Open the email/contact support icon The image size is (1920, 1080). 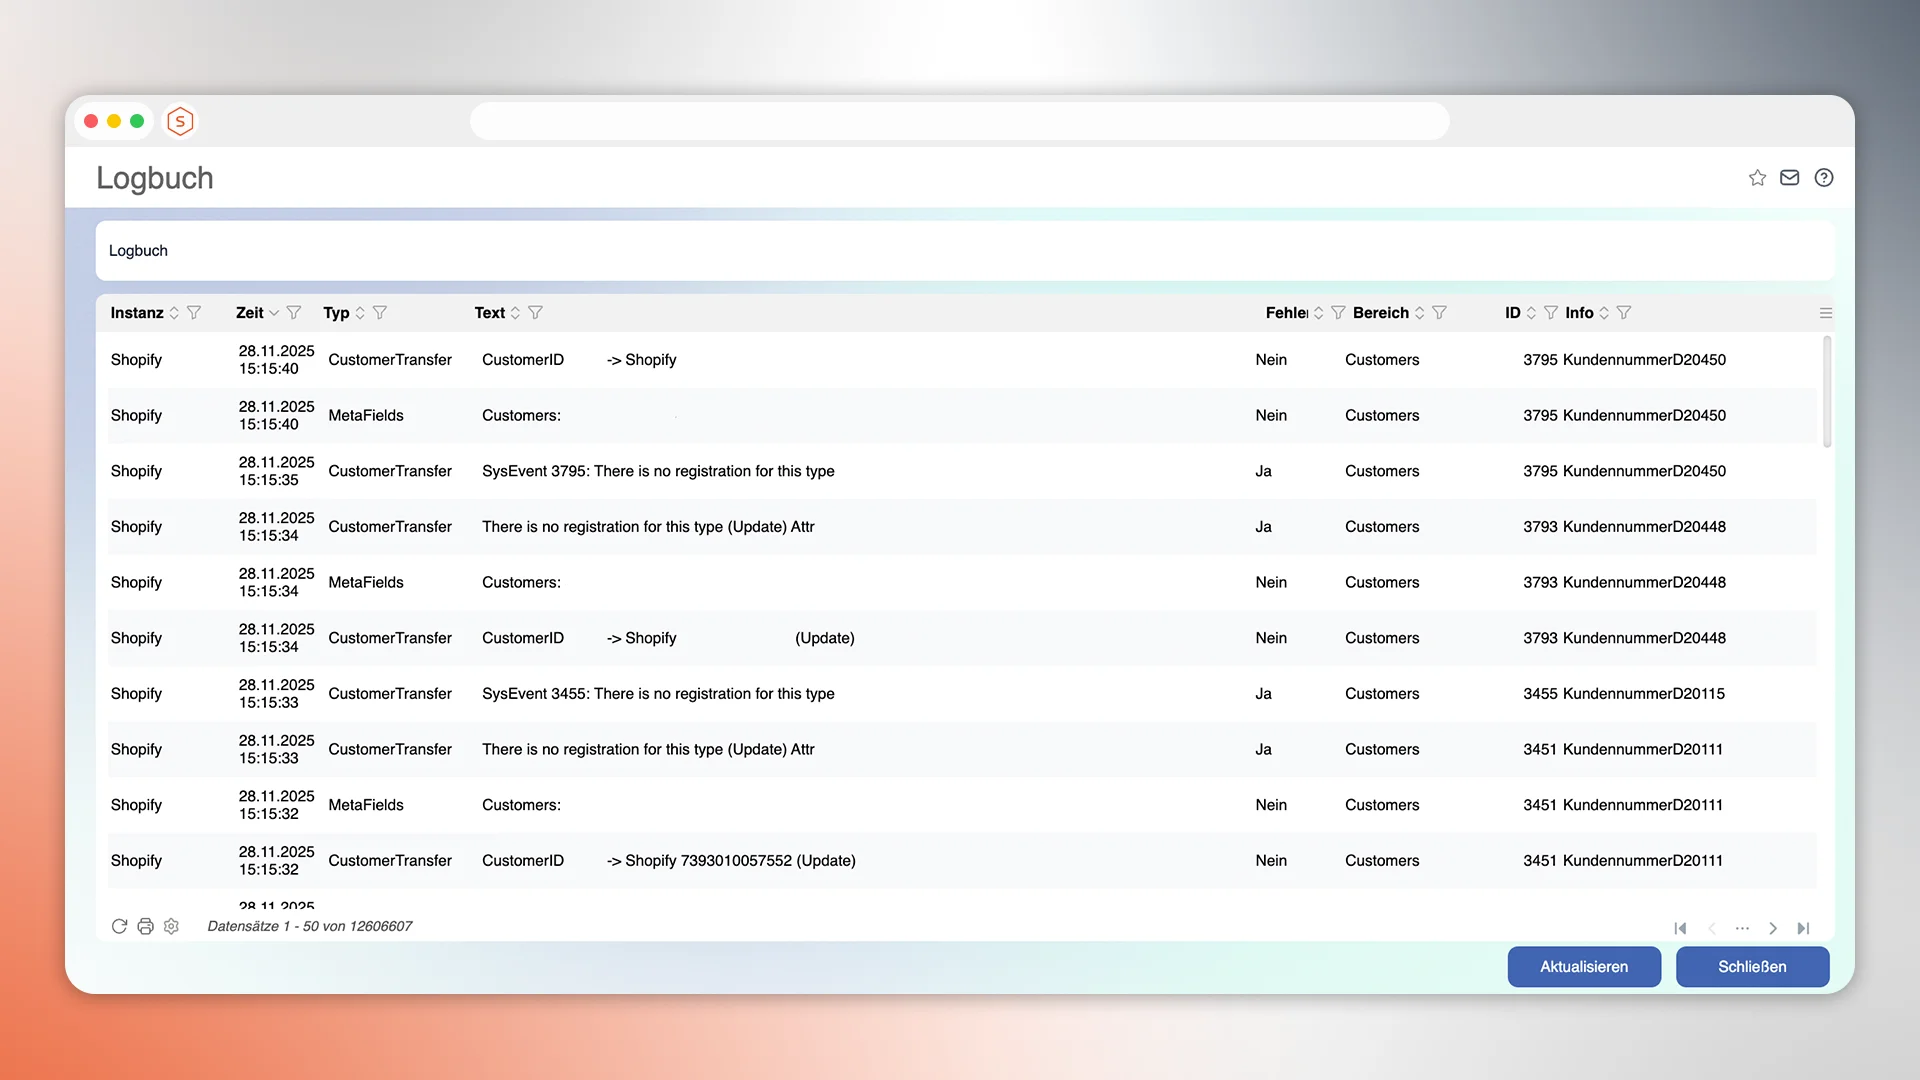tap(1790, 177)
